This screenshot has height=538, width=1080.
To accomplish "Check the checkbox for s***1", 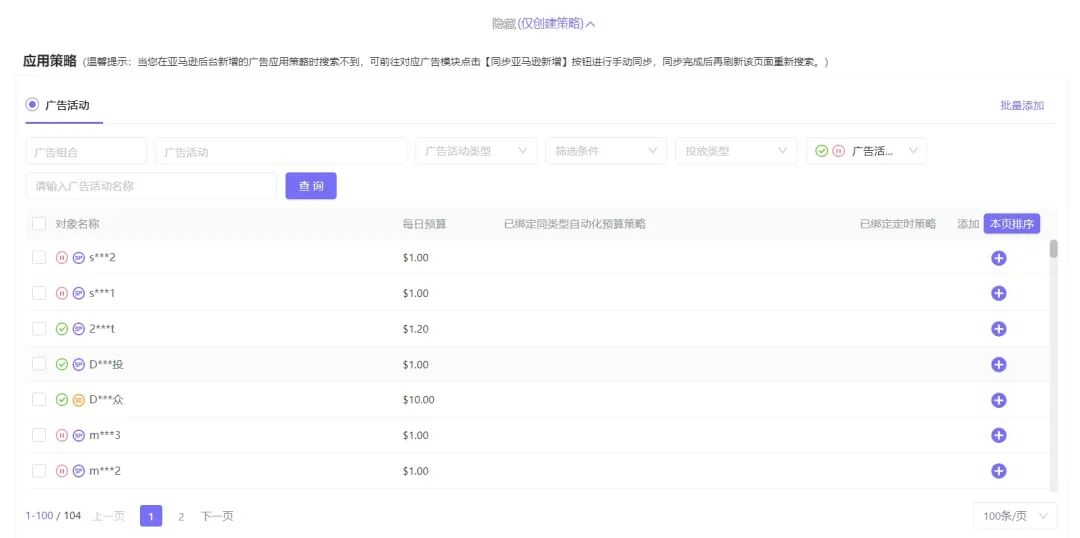I will point(39,293).
